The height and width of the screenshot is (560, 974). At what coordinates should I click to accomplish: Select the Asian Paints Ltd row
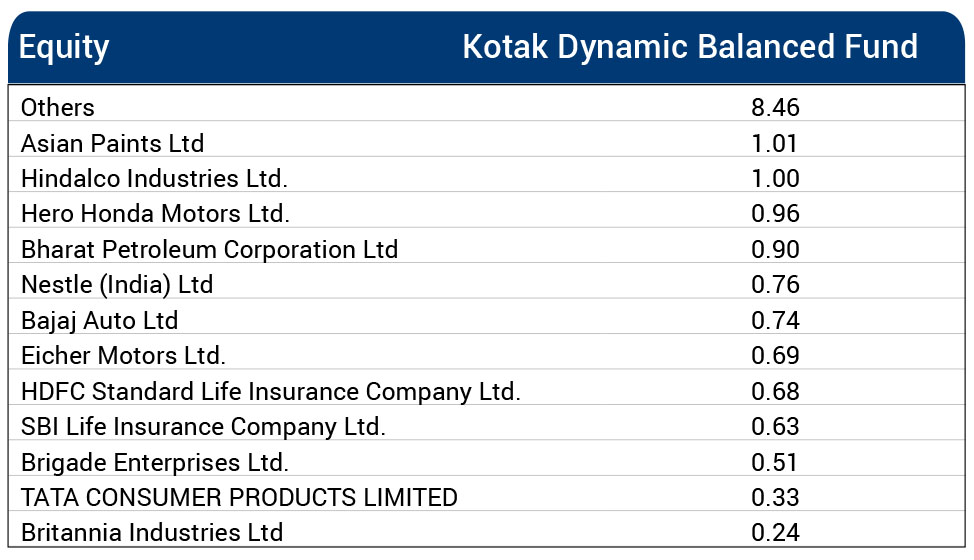[112, 143]
